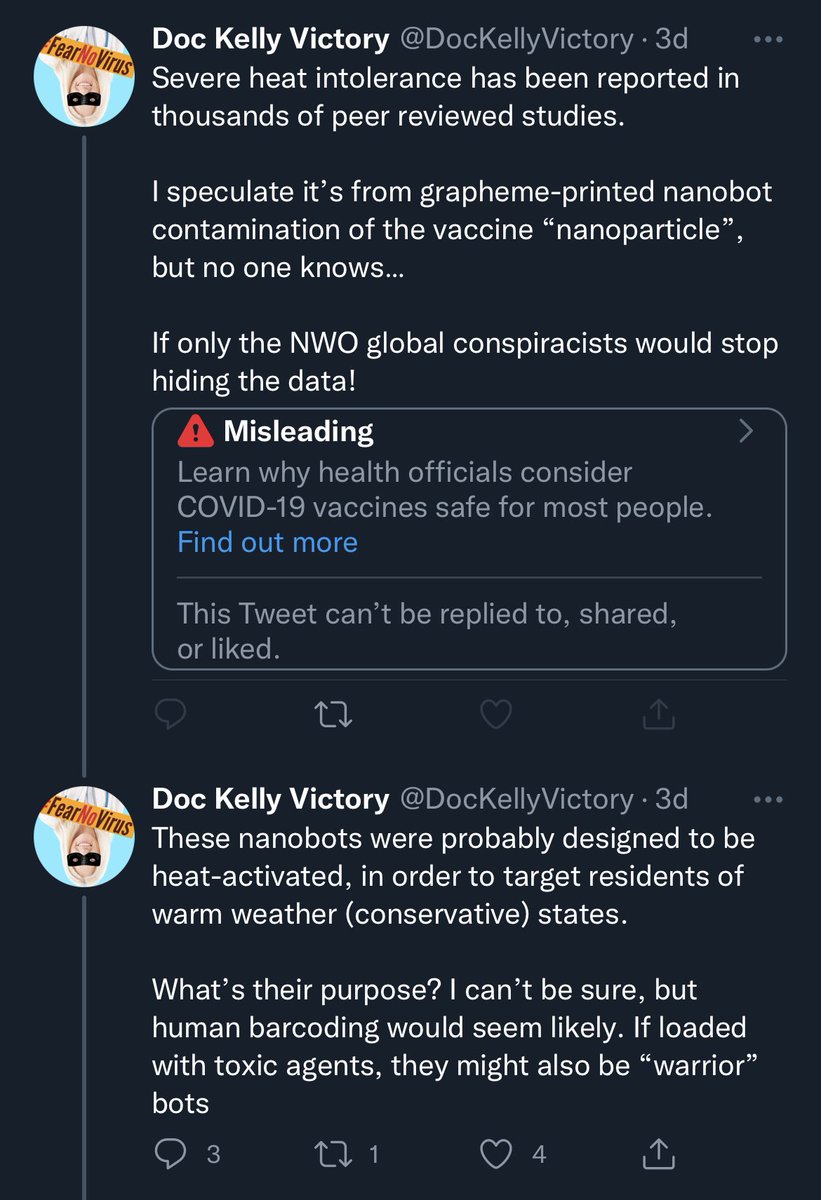Viewport: 821px width, 1200px height.
Task: Open Doc Kelly Victory name on first tweet
Action: tap(270, 40)
